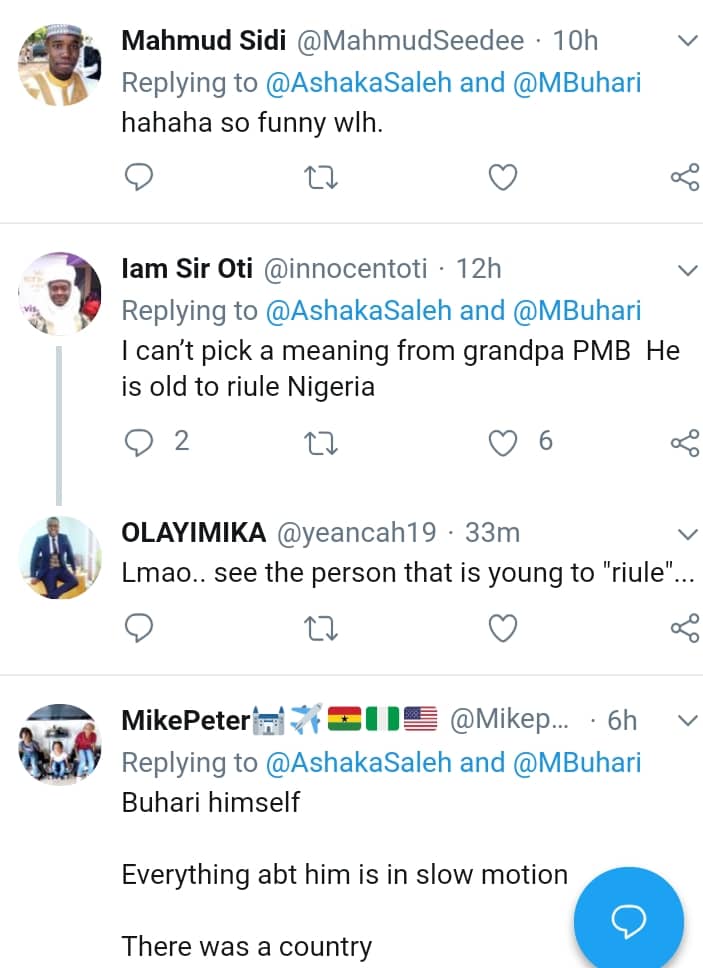The width and height of the screenshot is (703, 968).
Task: Retweet Mahmud Sidi's 'hahaha so funny' tweet
Action: point(320,178)
